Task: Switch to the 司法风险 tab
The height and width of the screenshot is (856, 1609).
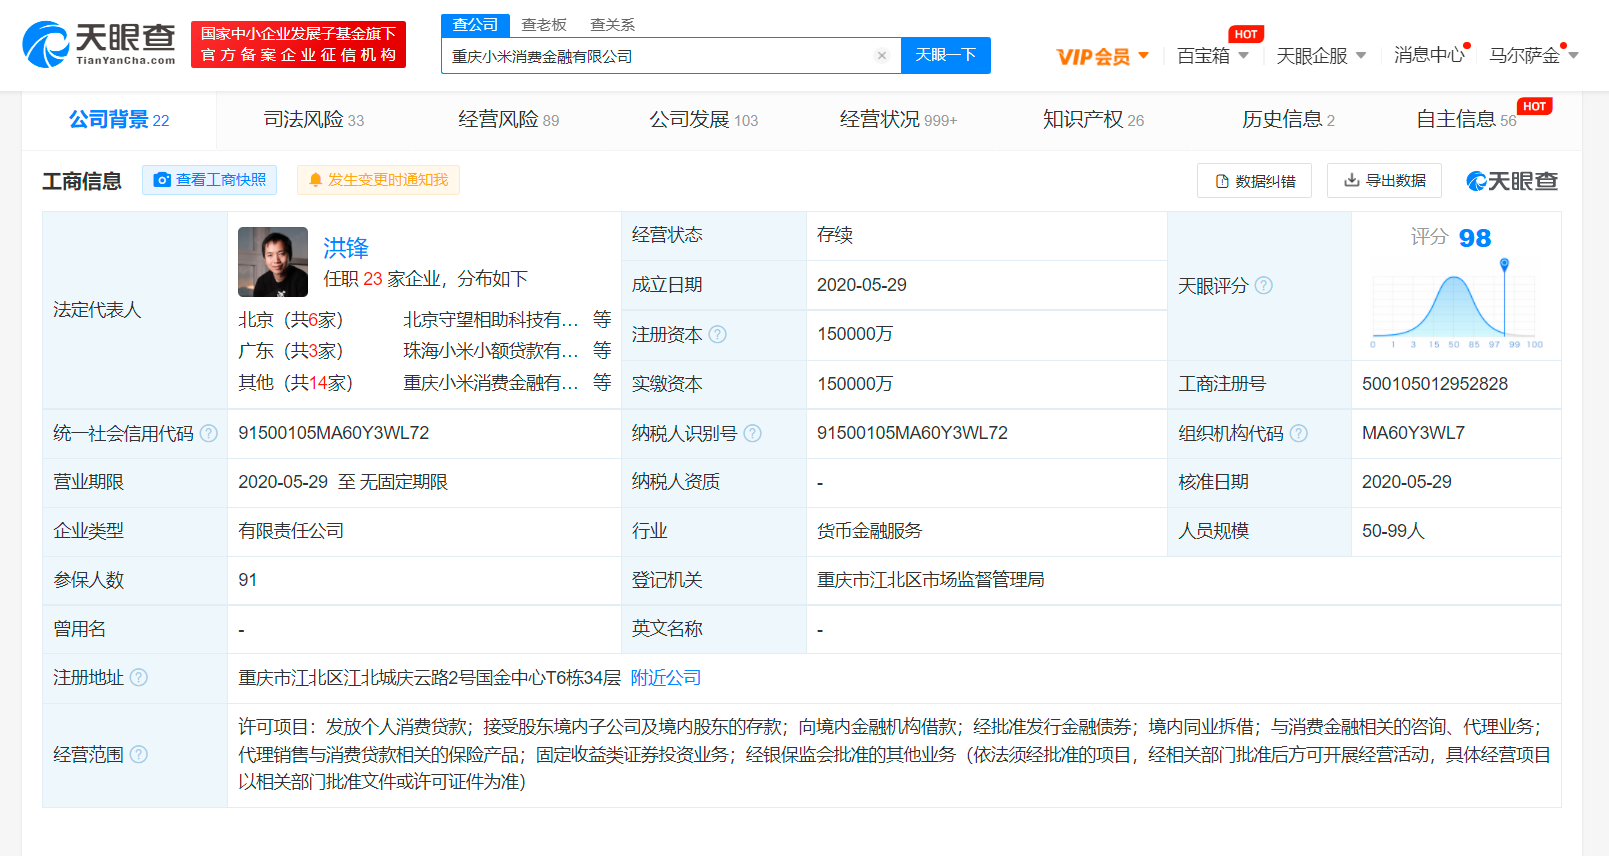Action: (x=313, y=120)
